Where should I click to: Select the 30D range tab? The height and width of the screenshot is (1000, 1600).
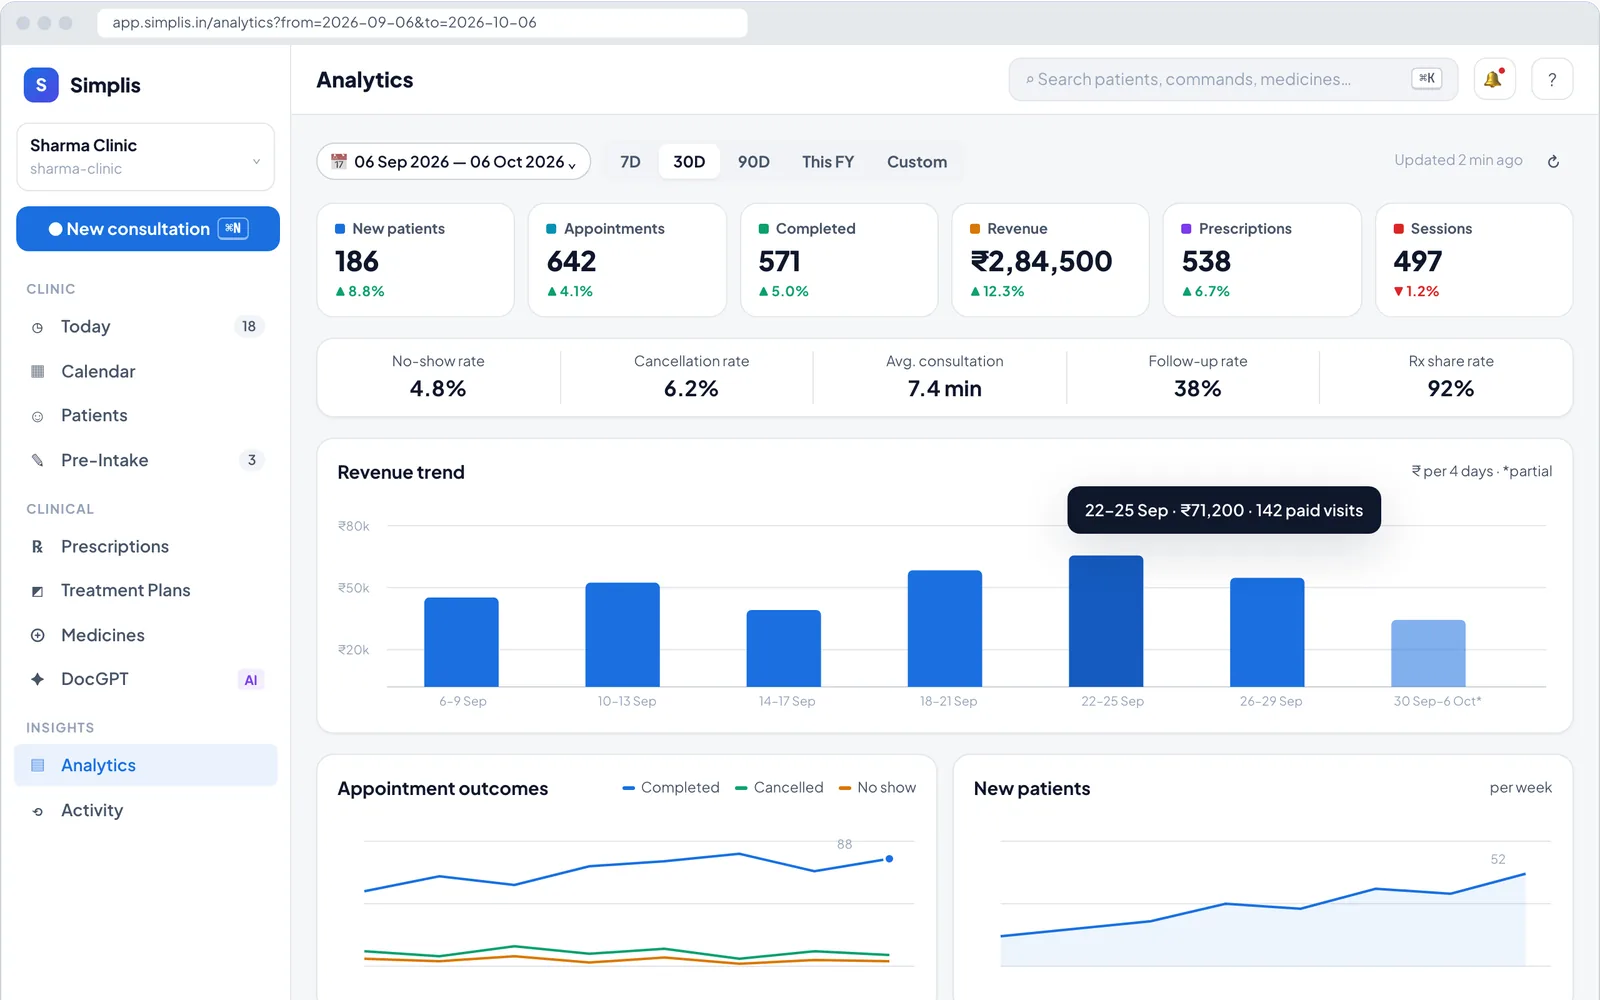689,161
